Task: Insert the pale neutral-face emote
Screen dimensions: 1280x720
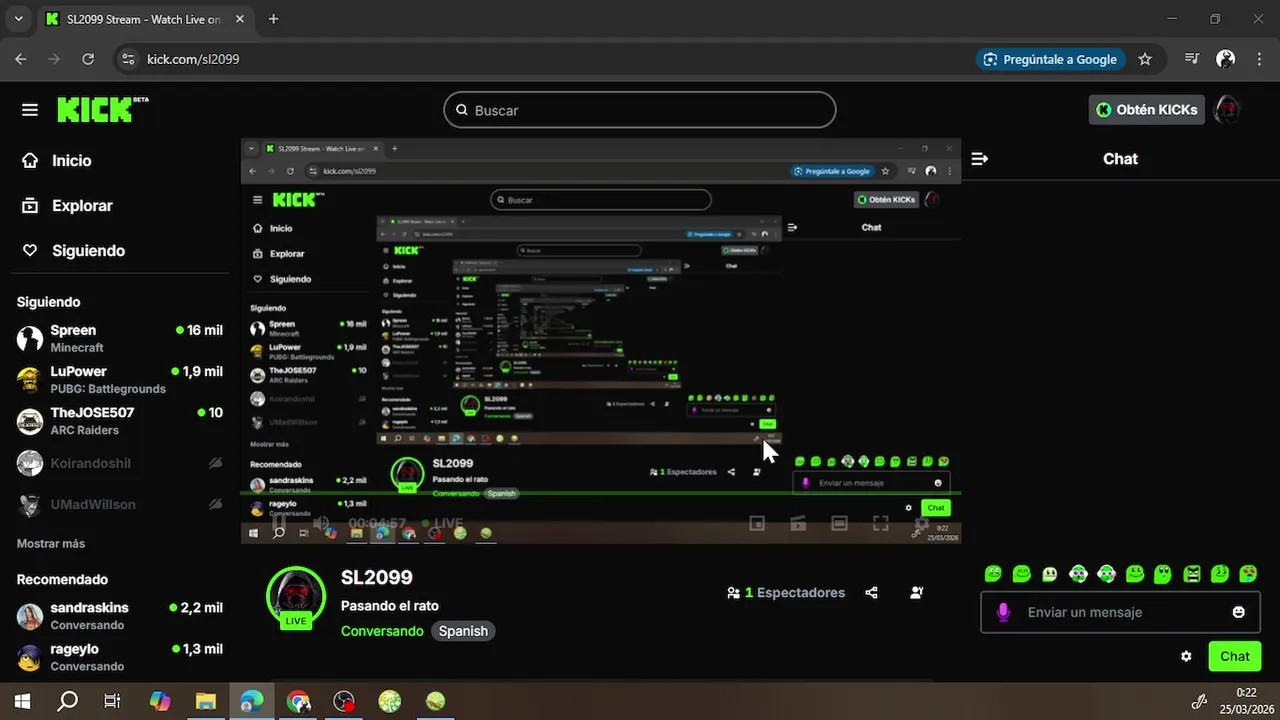Action: (x=1049, y=574)
